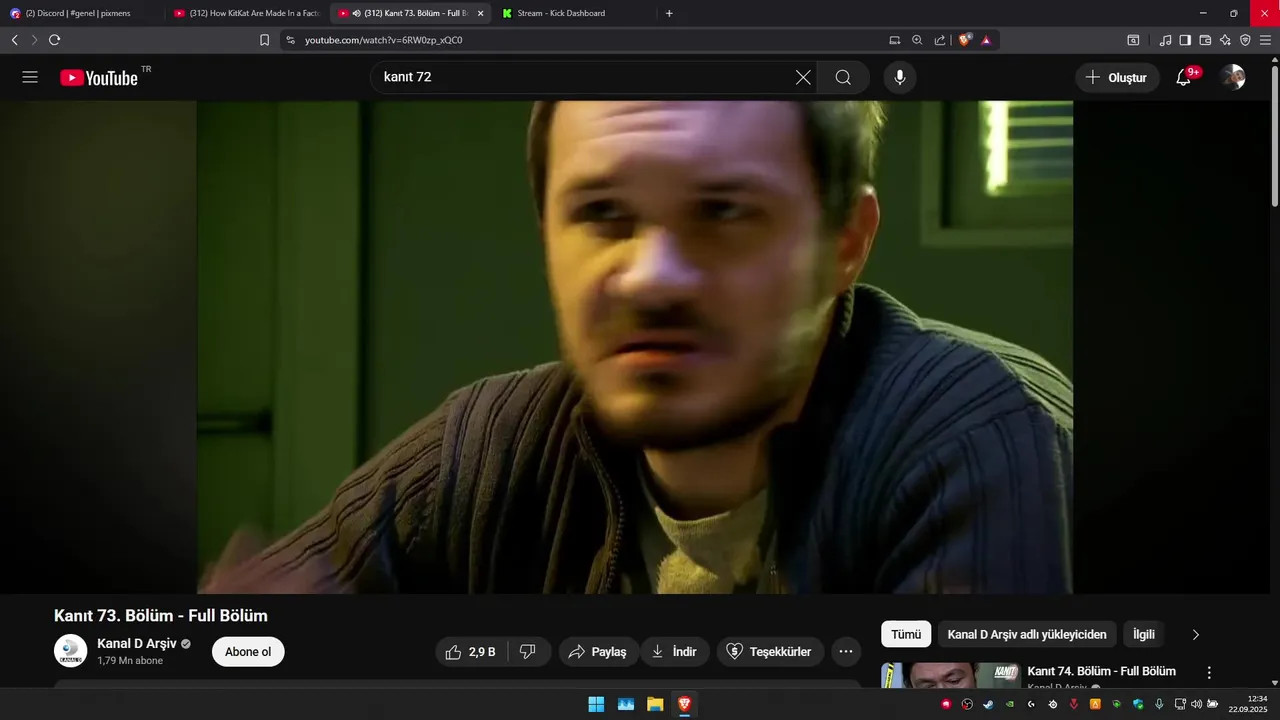Open the Brave VPN shield icon
This screenshot has height=720, width=1280.
(x=1245, y=40)
